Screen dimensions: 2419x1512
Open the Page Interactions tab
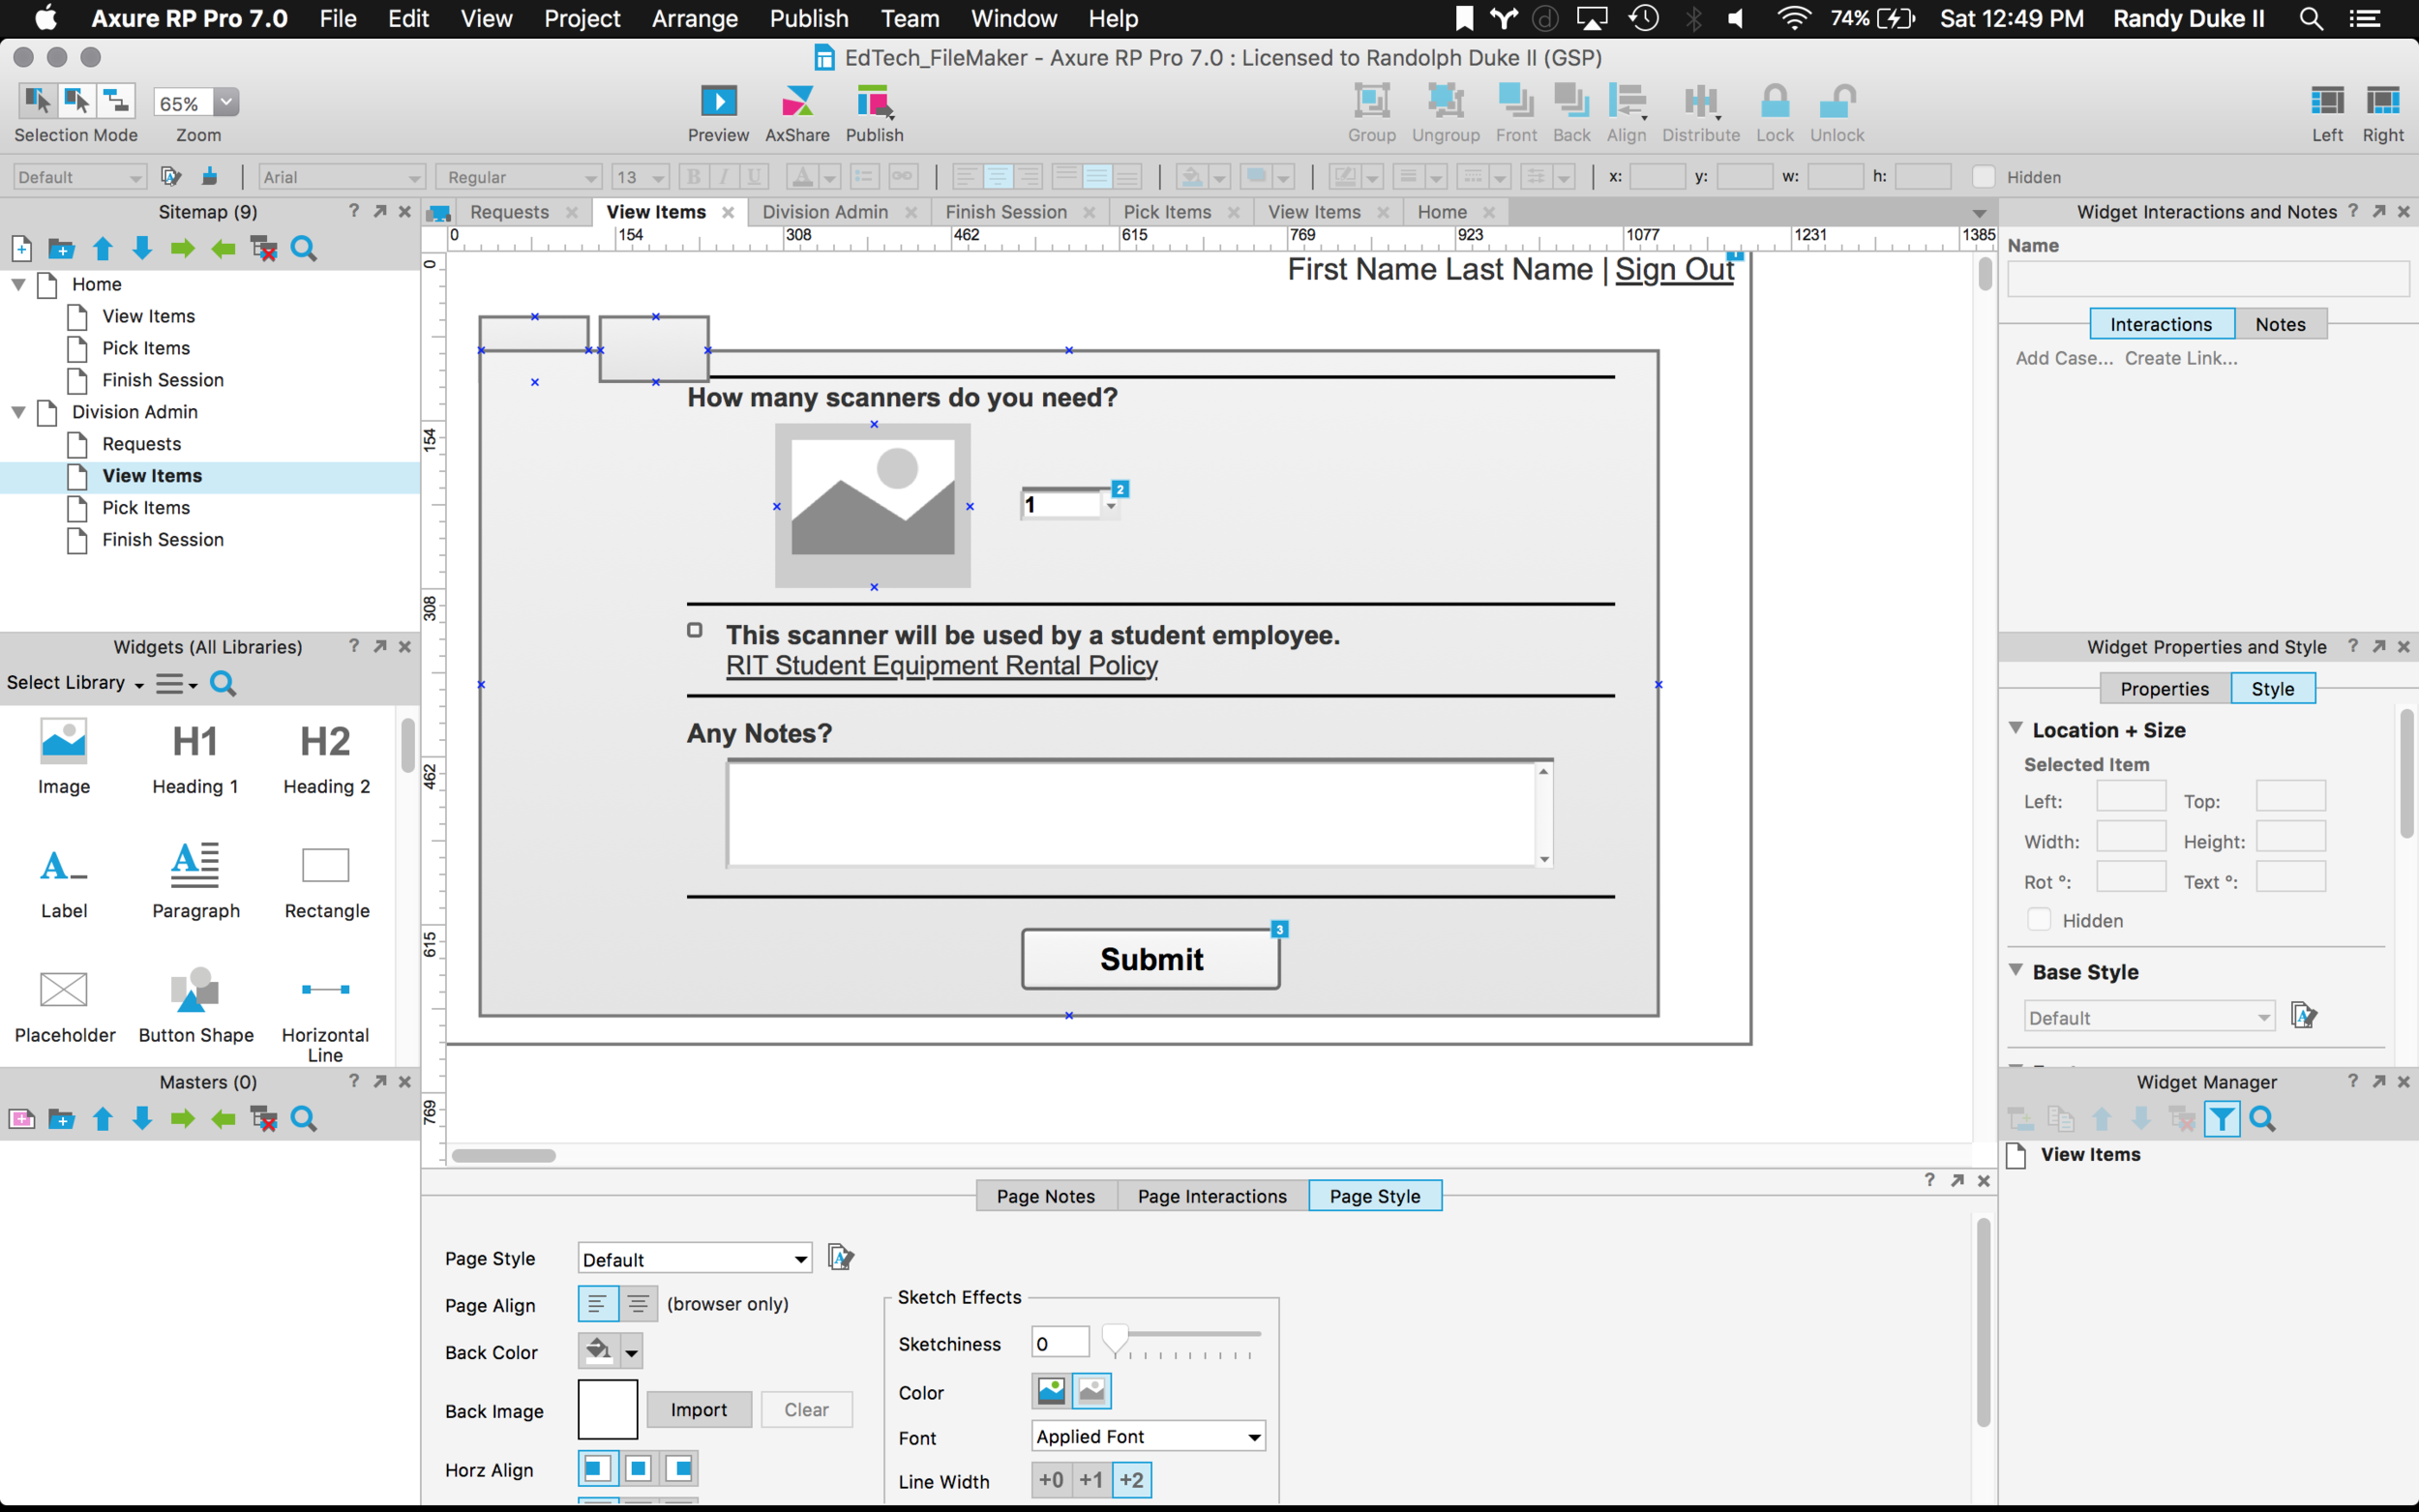point(1212,1196)
